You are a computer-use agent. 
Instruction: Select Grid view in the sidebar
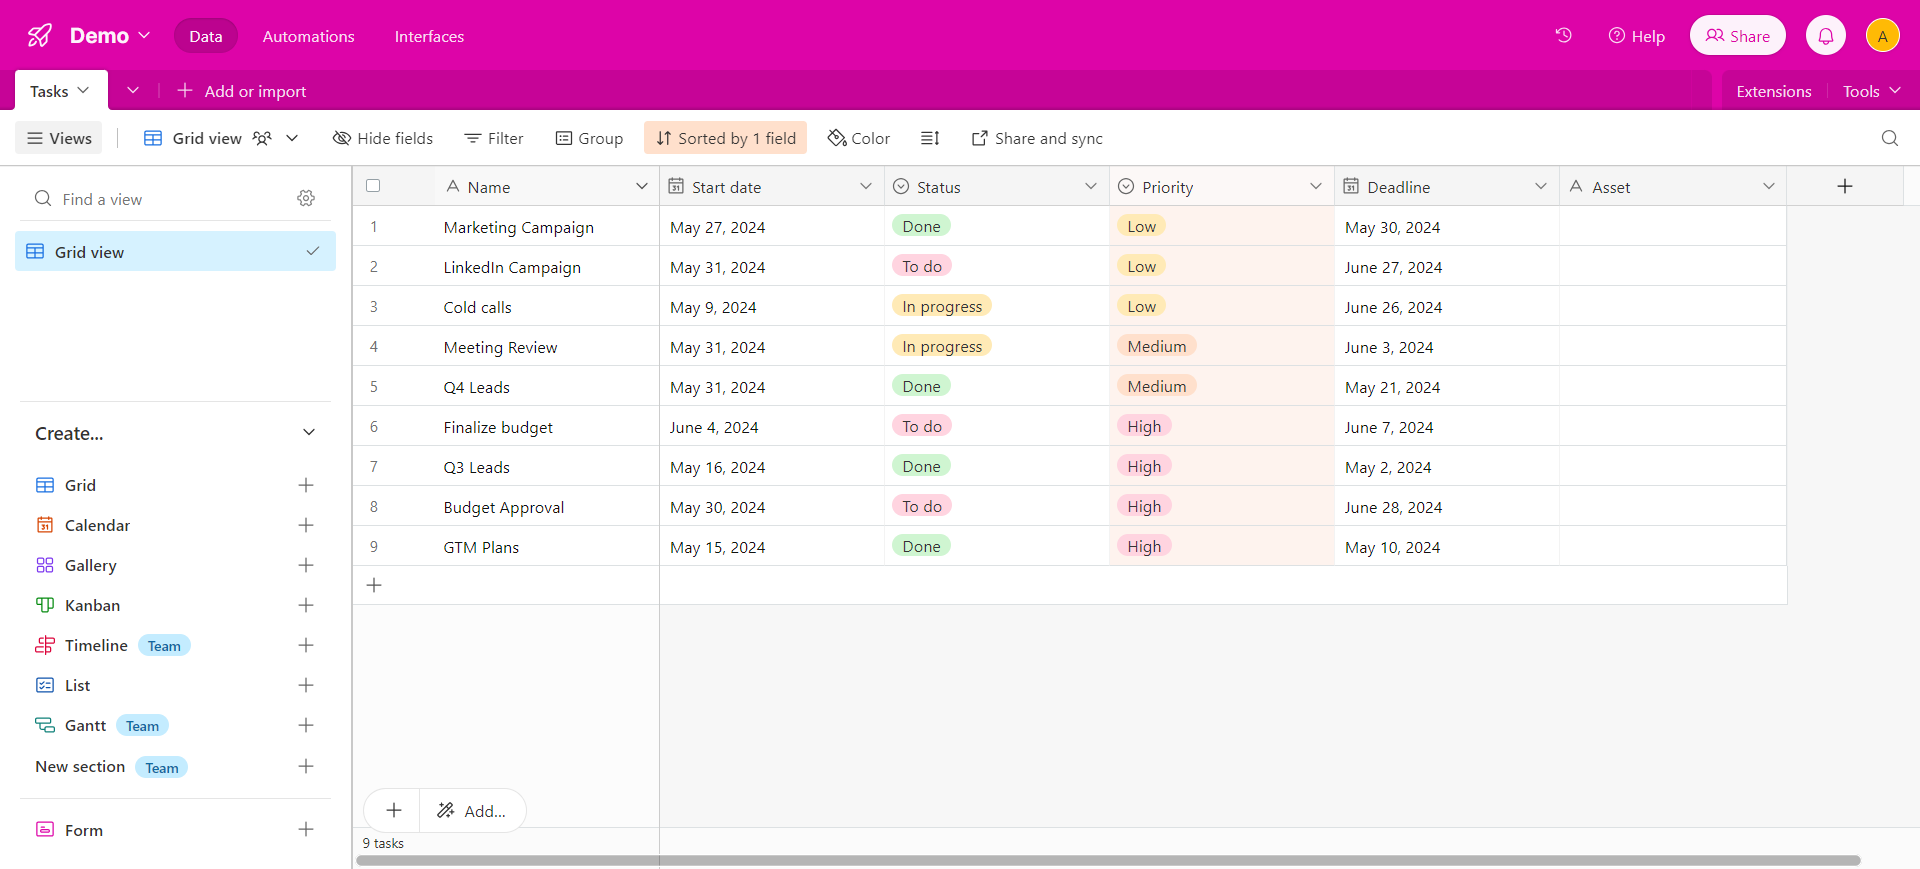click(x=175, y=252)
